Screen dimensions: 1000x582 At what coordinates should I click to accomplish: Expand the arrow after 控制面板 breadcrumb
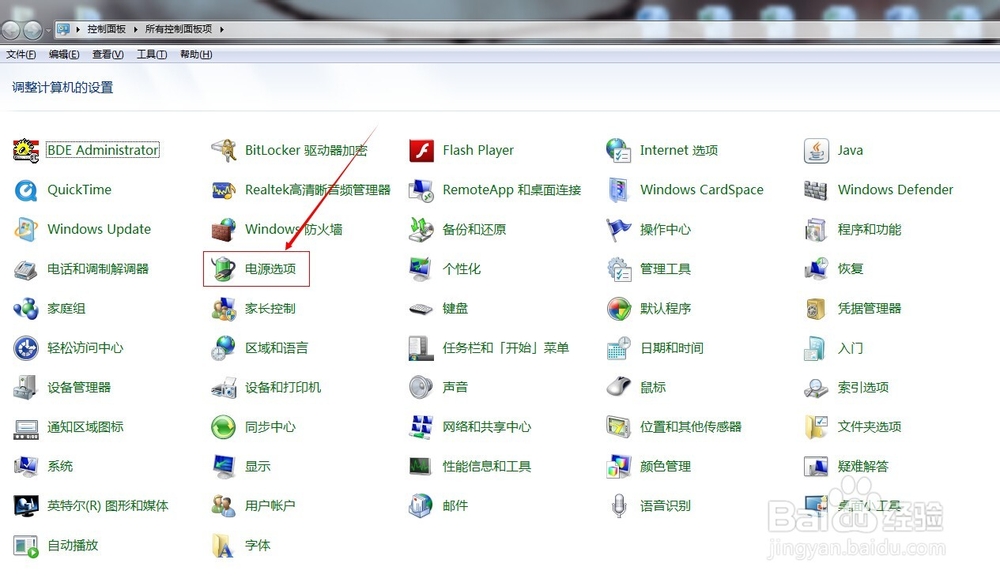[135, 29]
